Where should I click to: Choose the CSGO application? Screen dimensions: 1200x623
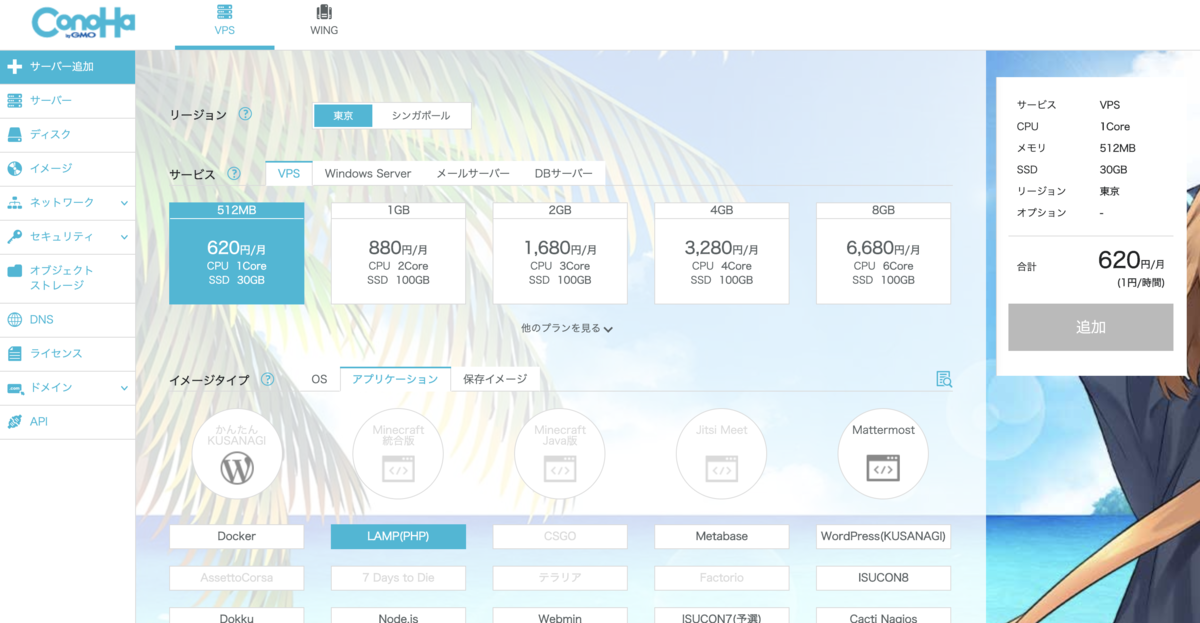tap(560, 536)
